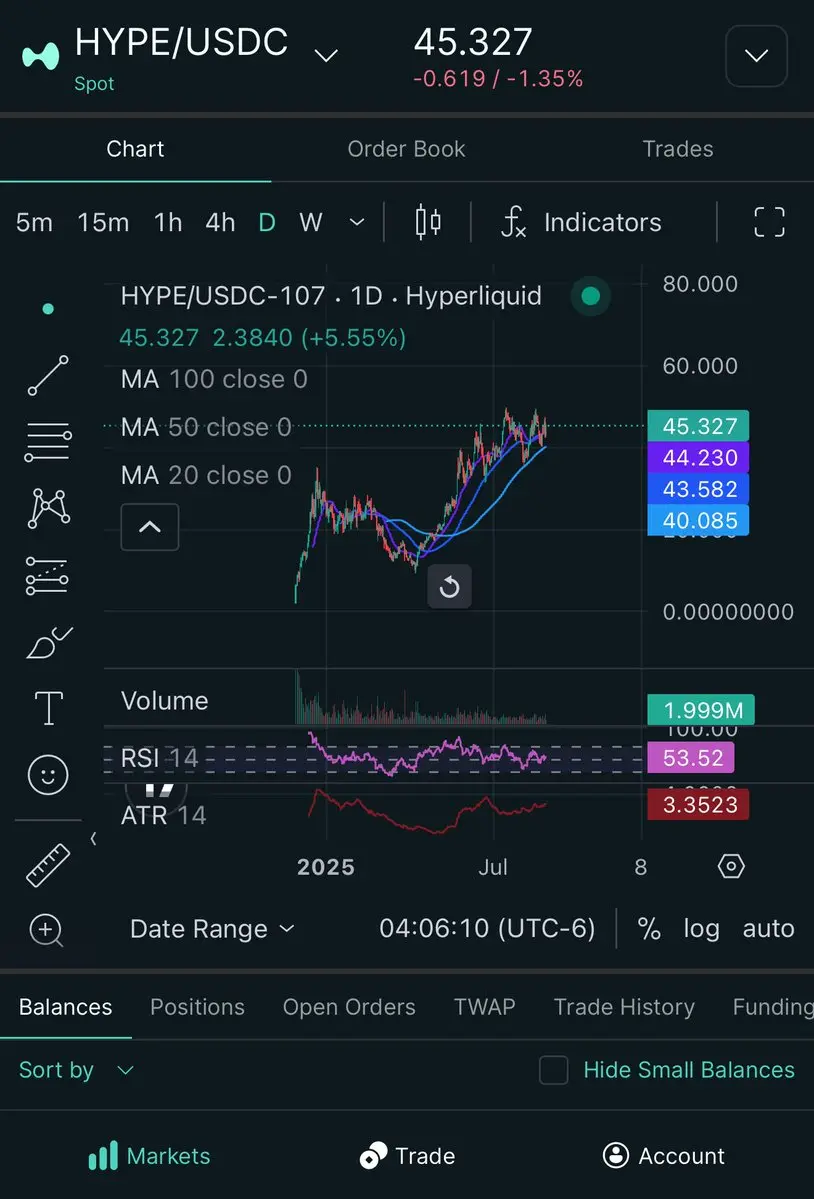This screenshot has width=814, height=1199.
Task: Go to Account in bottom navigation
Action: [663, 1155]
